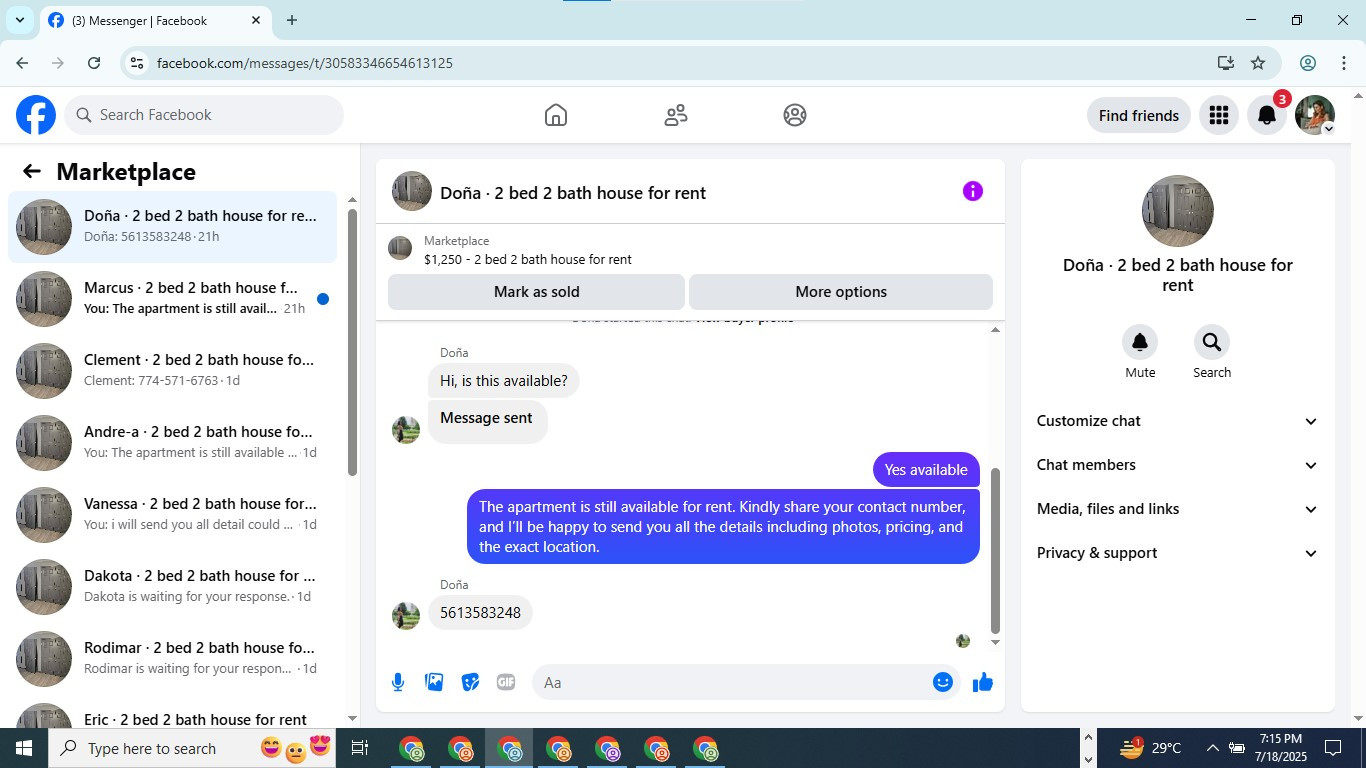Open the Facebook logo home link

click(x=36, y=115)
